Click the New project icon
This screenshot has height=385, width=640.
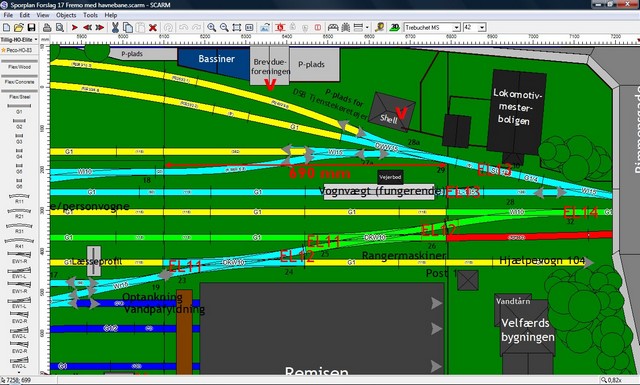pyautogui.click(x=7, y=27)
